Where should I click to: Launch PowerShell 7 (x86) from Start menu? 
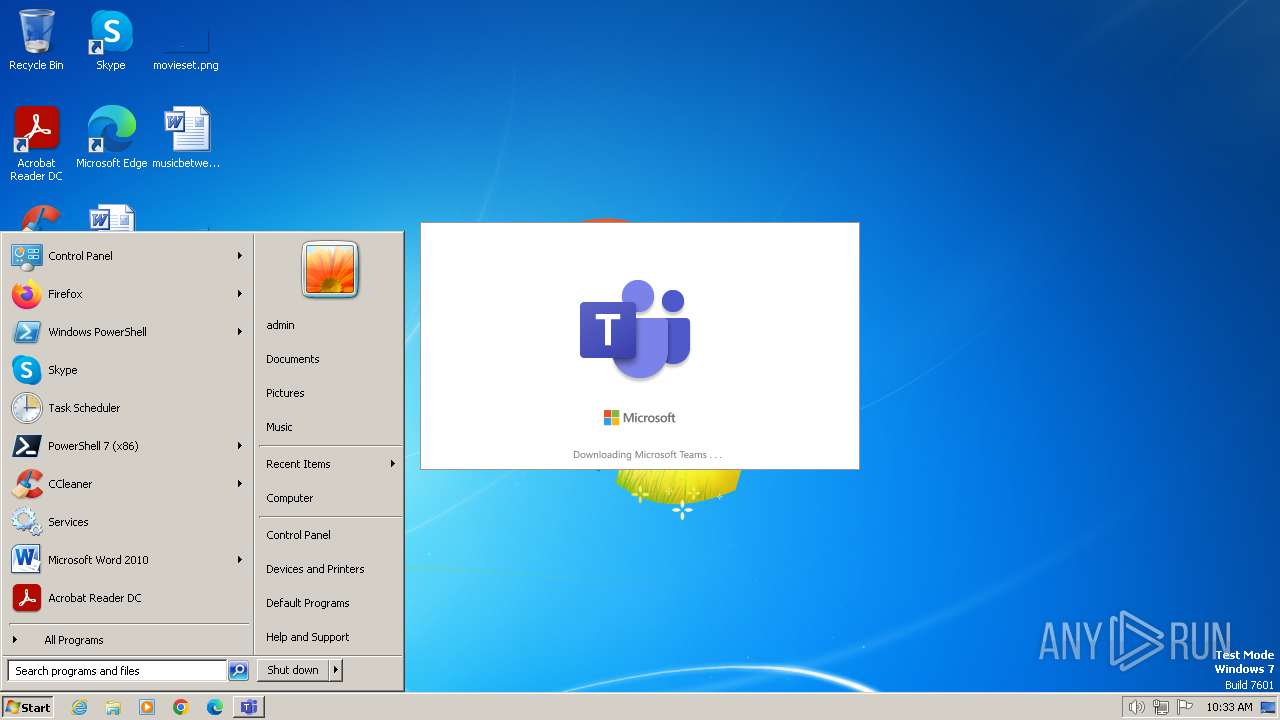(x=128, y=446)
